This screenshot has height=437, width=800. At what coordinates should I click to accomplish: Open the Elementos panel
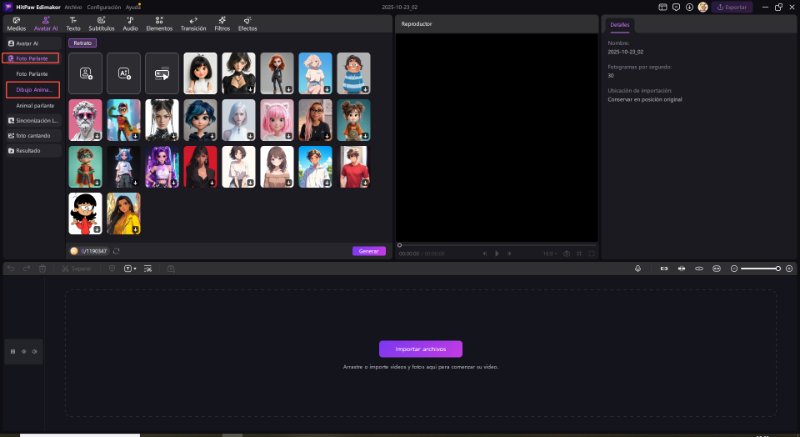(159, 24)
